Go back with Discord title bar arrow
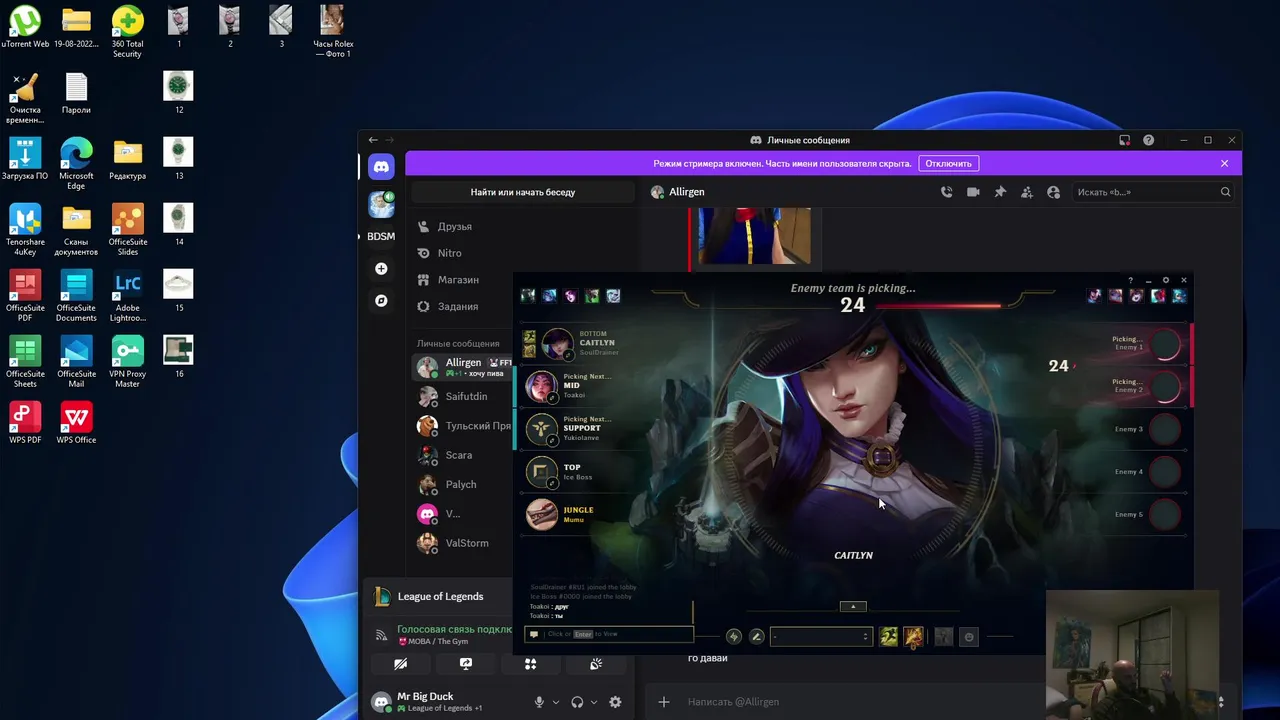This screenshot has width=1280, height=720. [373, 140]
